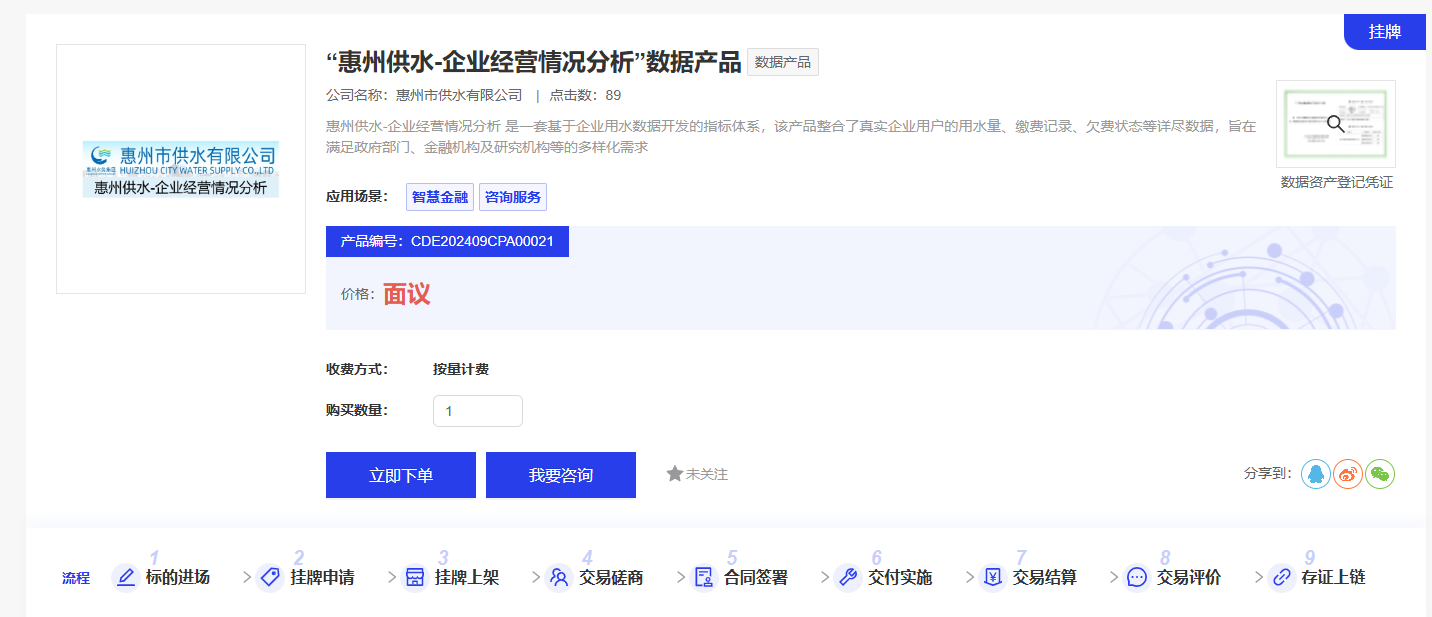
Task: Click the purchase quantity input showing 1
Action: coord(477,411)
